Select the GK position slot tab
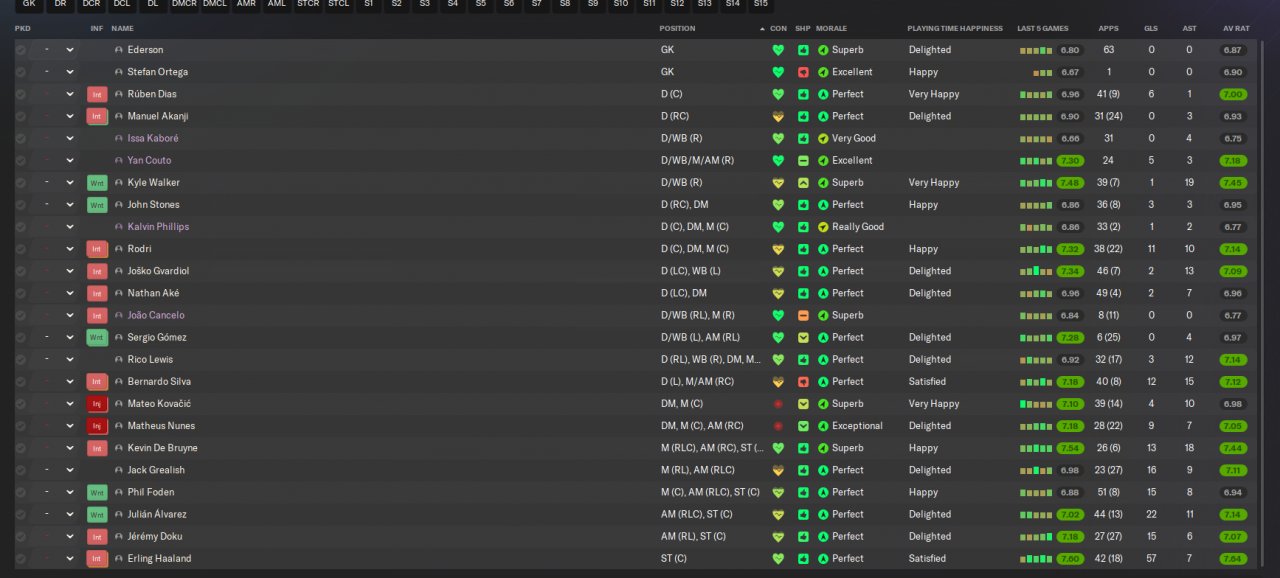1280x578 pixels. (x=29, y=5)
